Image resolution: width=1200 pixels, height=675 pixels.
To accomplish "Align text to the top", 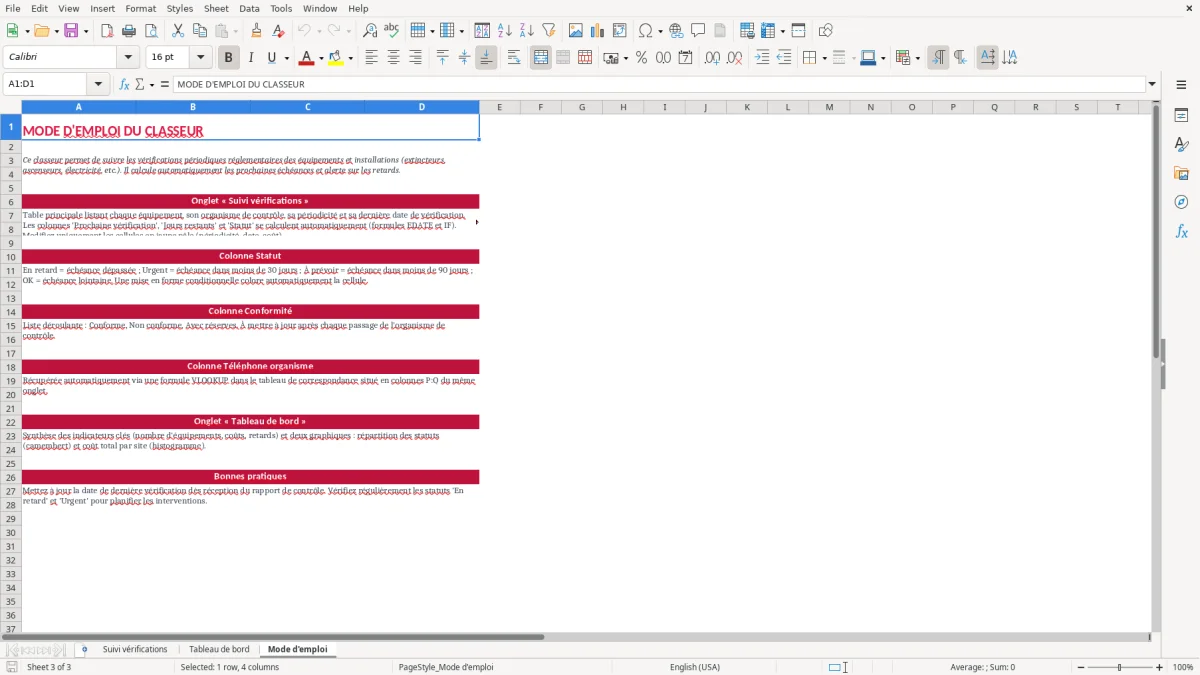I will point(443,58).
